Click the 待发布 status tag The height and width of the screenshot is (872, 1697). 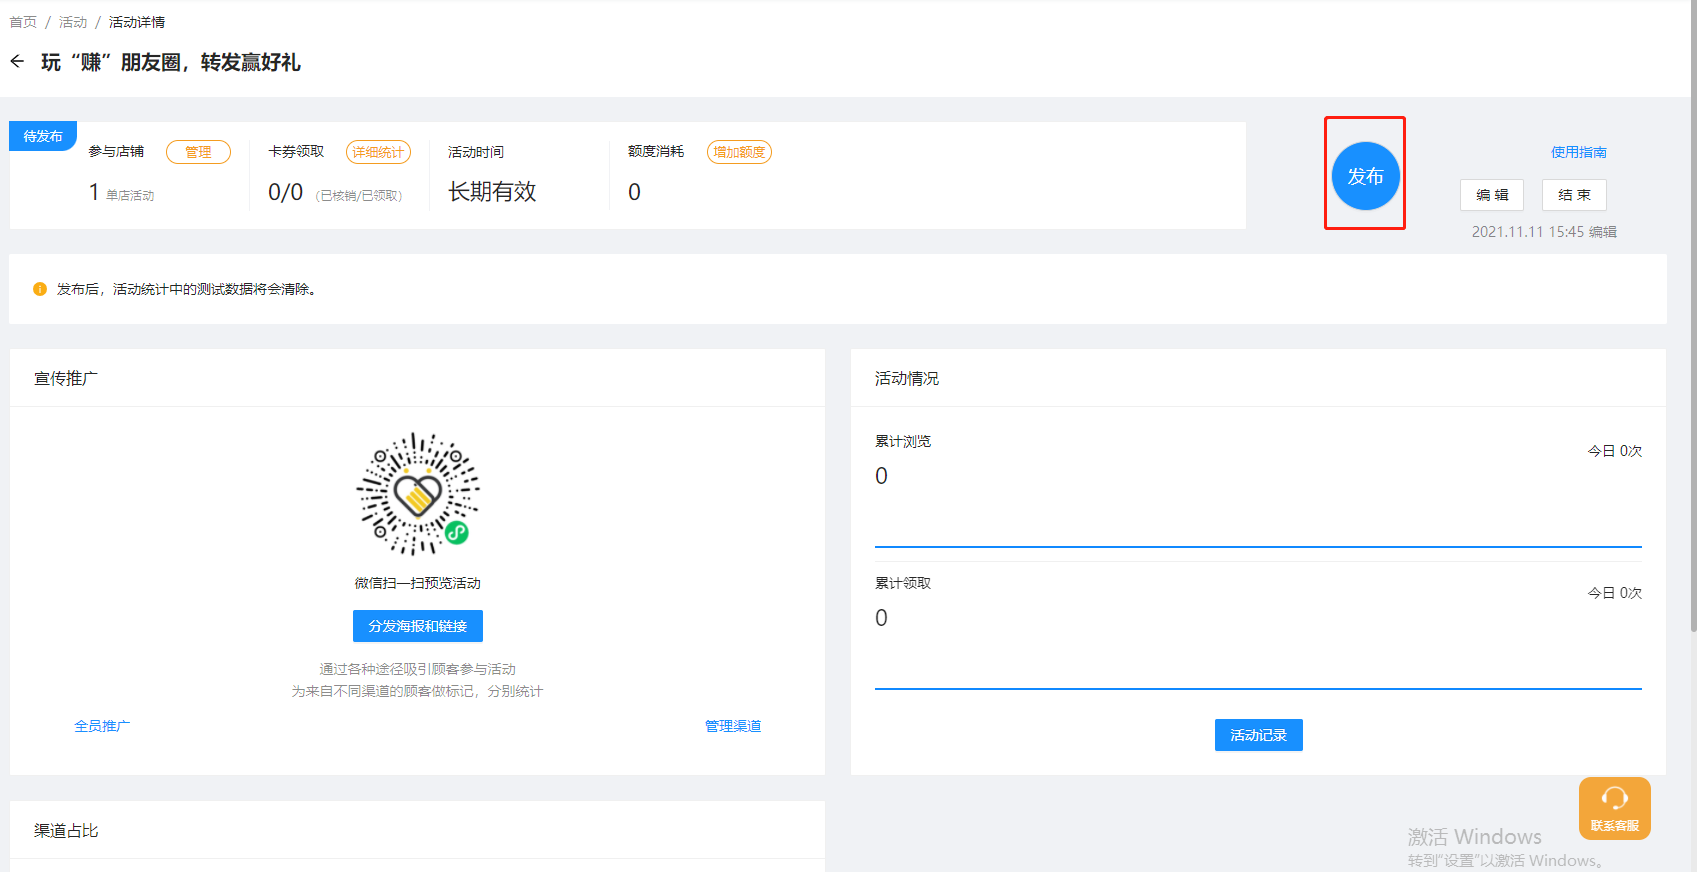click(x=43, y=136)
